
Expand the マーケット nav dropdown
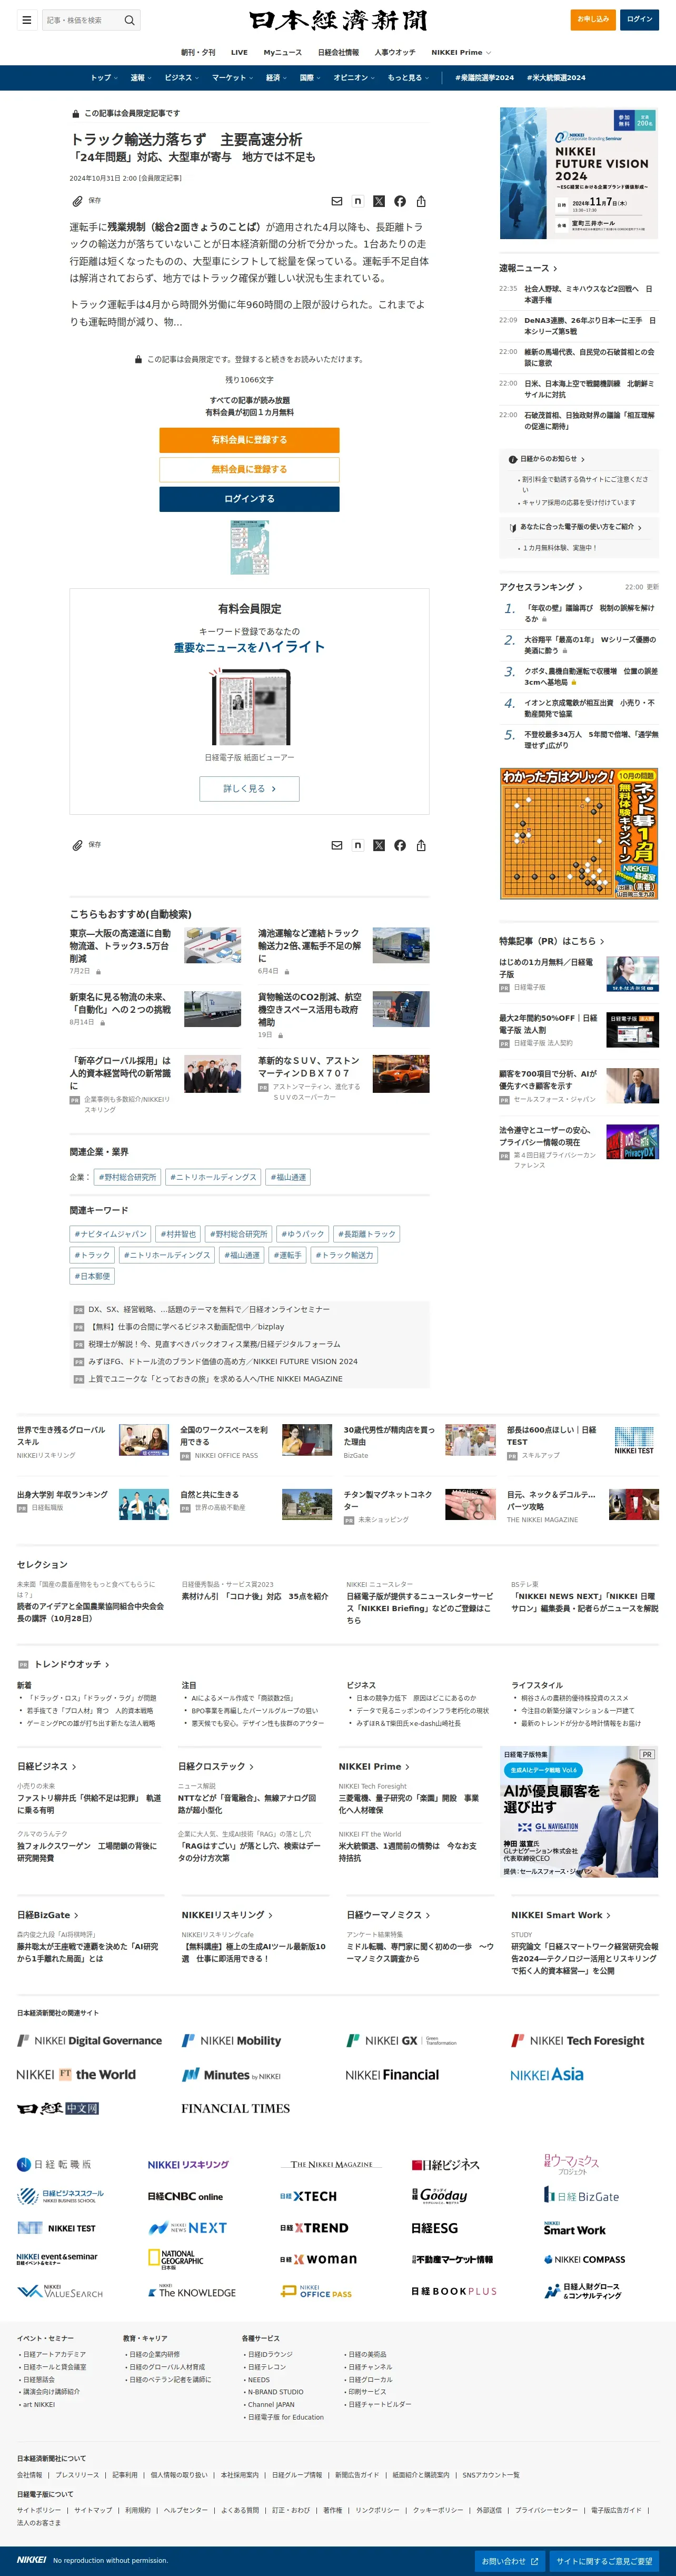[232, 77]
